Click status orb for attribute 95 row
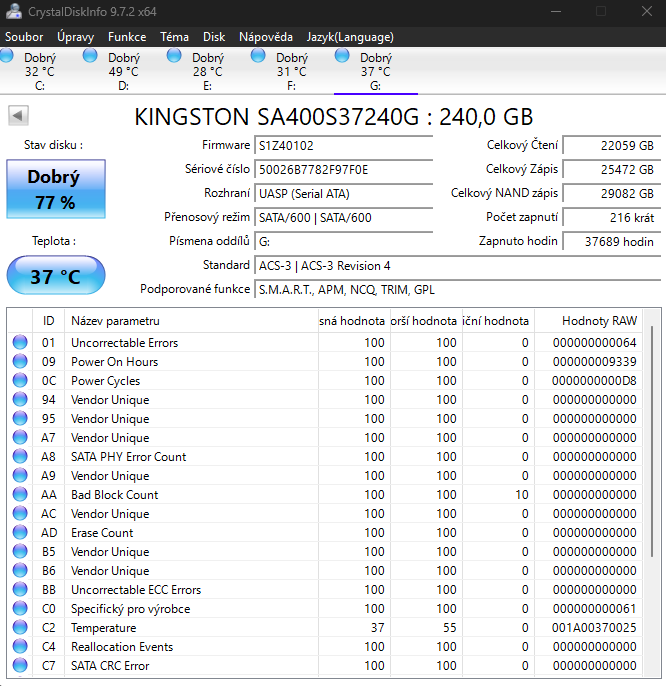The width and height of the screenshot is (666, 686). [x=20, y=418]
